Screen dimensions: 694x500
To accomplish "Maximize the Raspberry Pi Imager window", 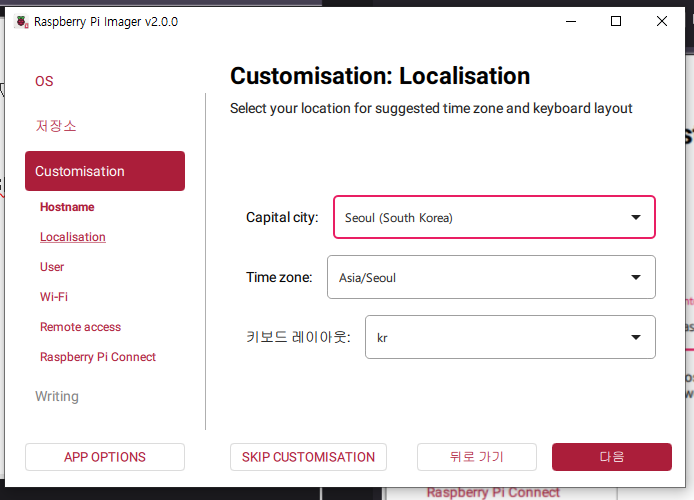I will [x=616, y=21].
